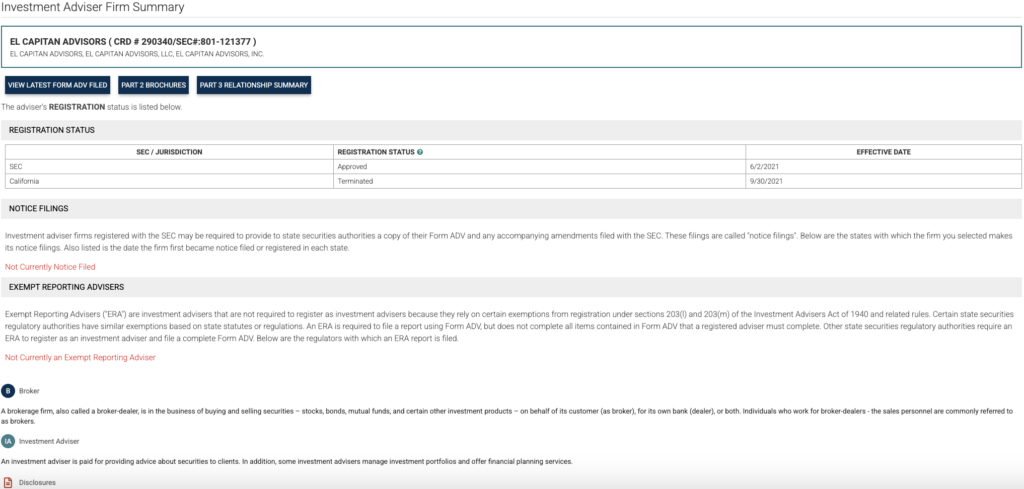Select the SEC / Jurisdiction column header
This screenshot has height=489, width=1024.
(169, 152)
